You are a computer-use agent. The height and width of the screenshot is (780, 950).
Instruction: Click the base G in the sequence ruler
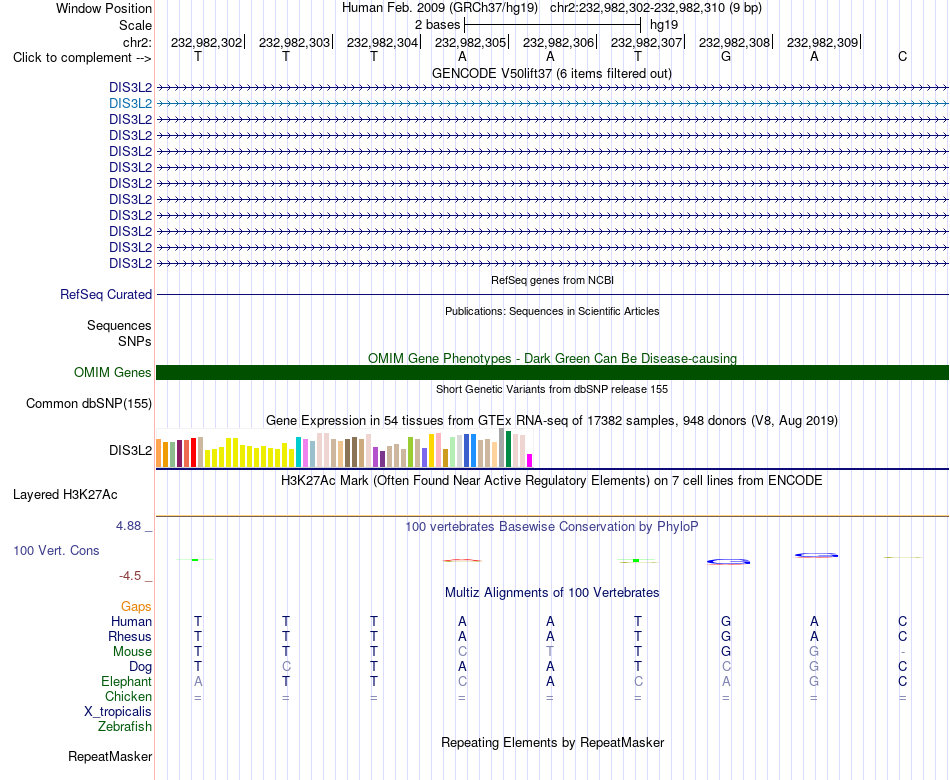[726, 57]
